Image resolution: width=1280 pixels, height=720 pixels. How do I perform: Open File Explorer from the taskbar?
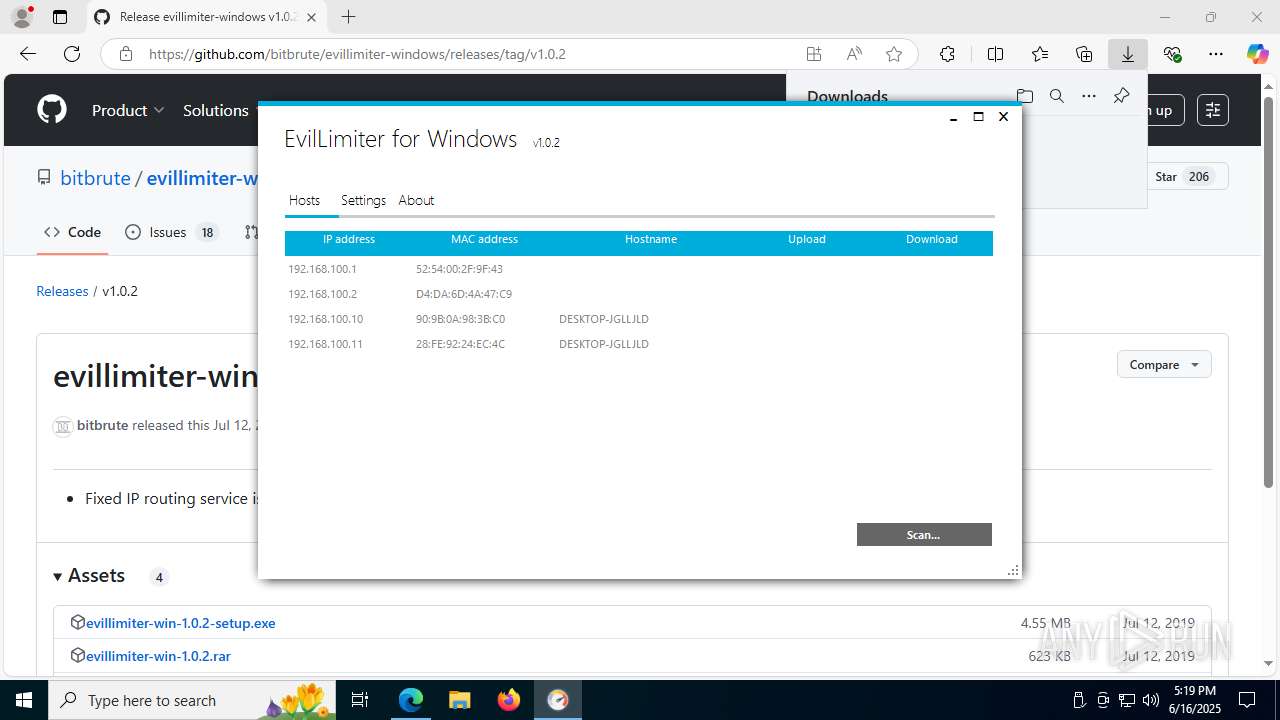coord(459,700)
